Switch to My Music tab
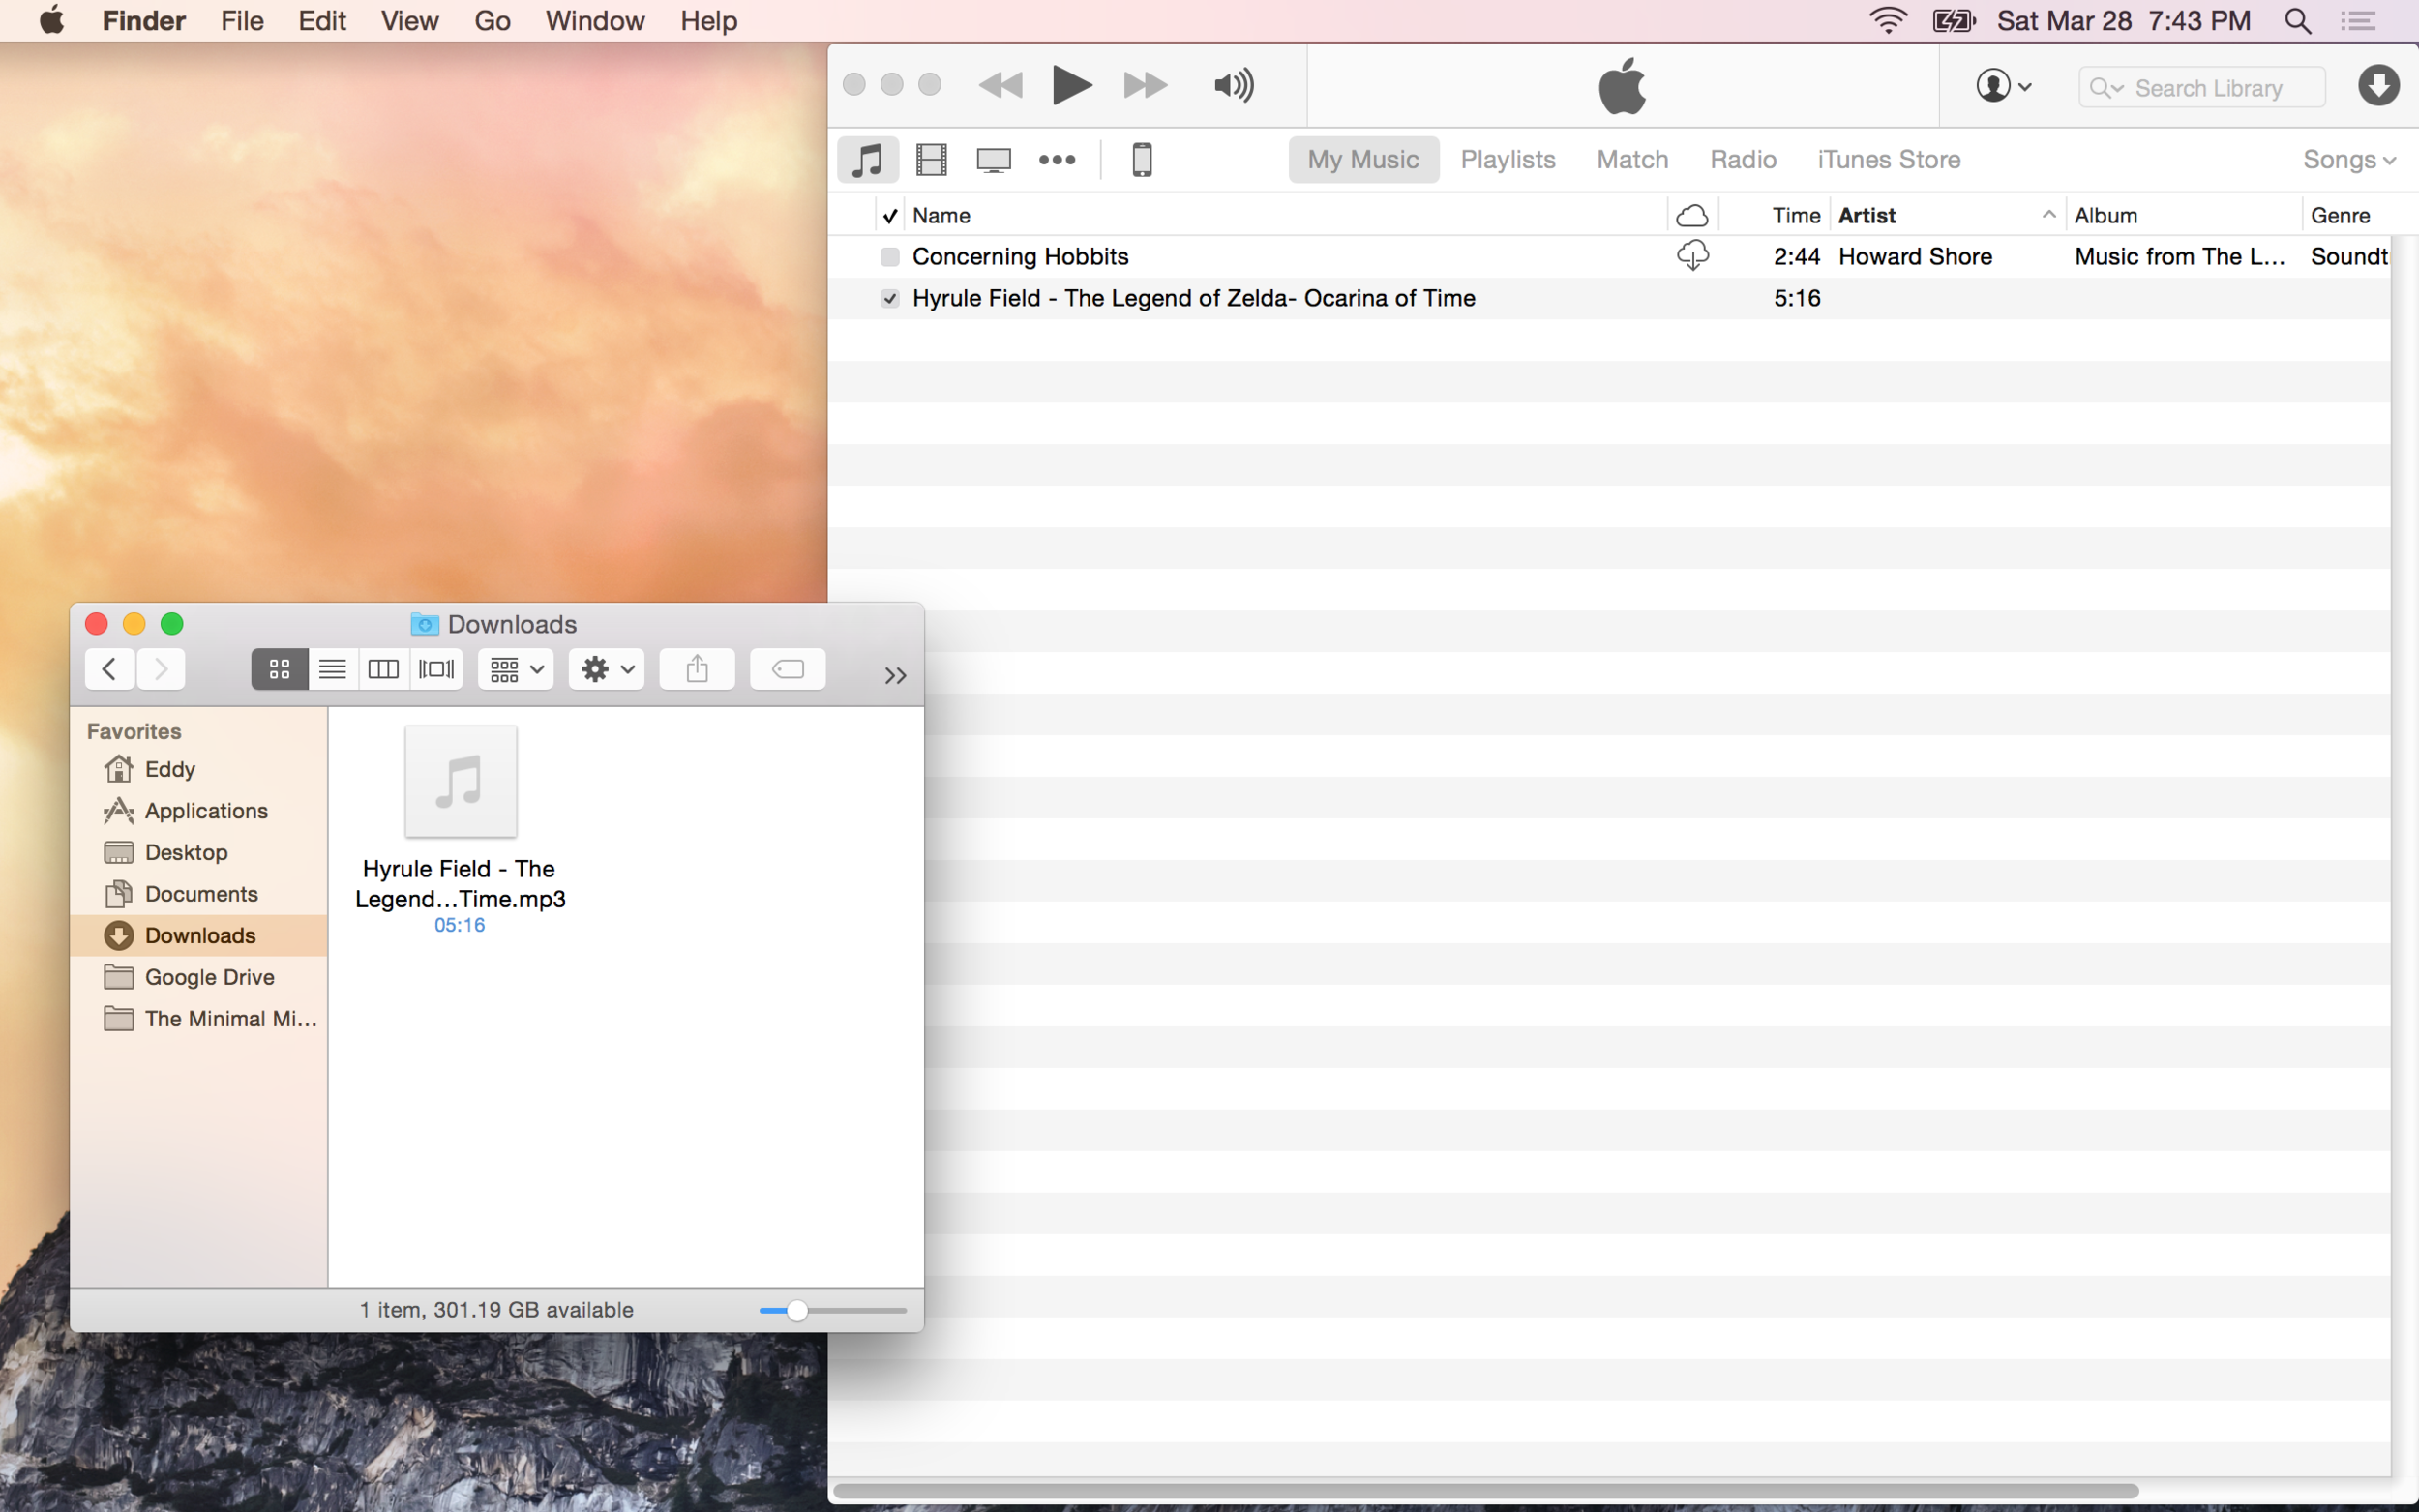2419x1512 pixels. point(1363,159)
